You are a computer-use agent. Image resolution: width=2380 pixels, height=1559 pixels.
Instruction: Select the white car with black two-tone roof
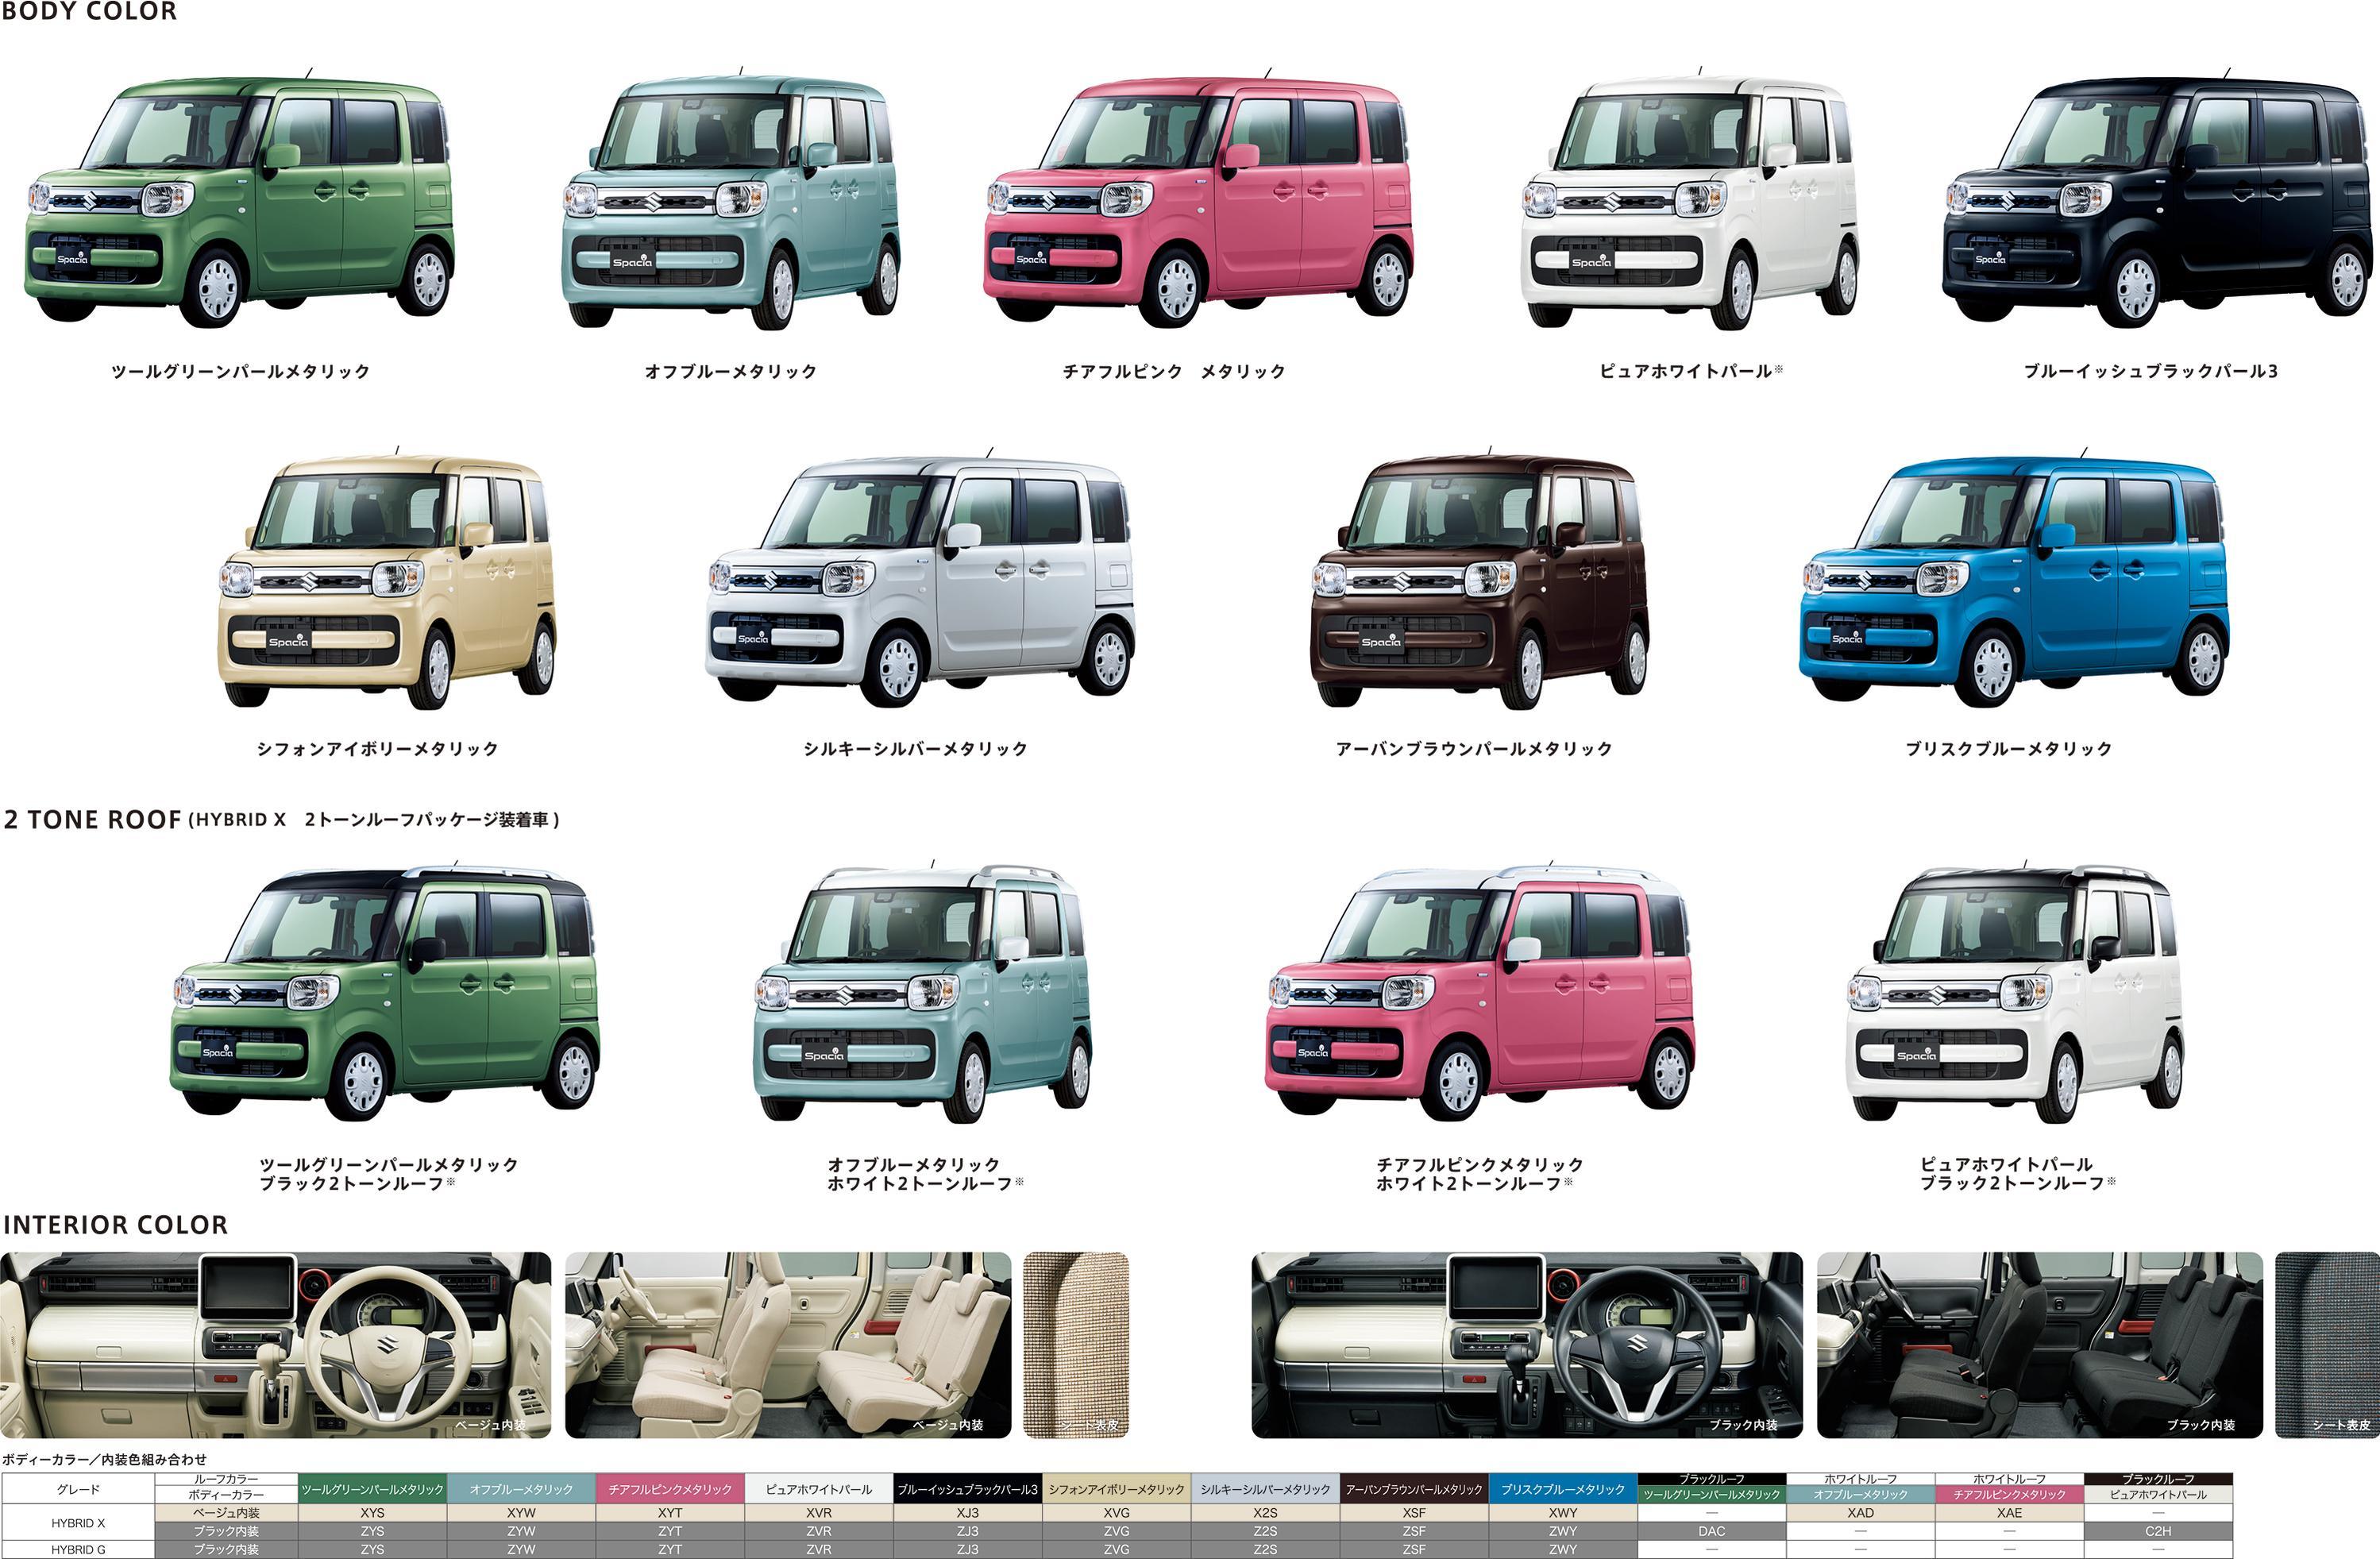click(2015, 990)
